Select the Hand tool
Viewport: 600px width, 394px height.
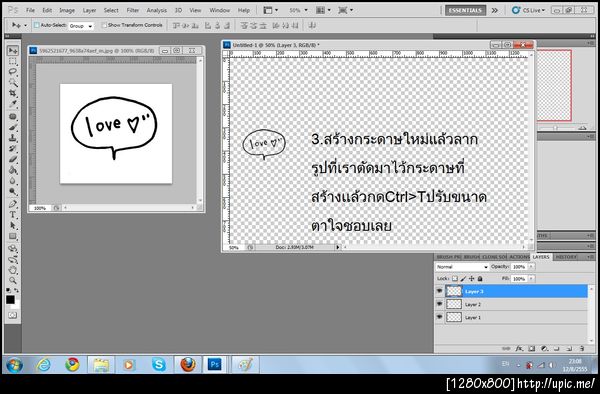pos(13,270)
